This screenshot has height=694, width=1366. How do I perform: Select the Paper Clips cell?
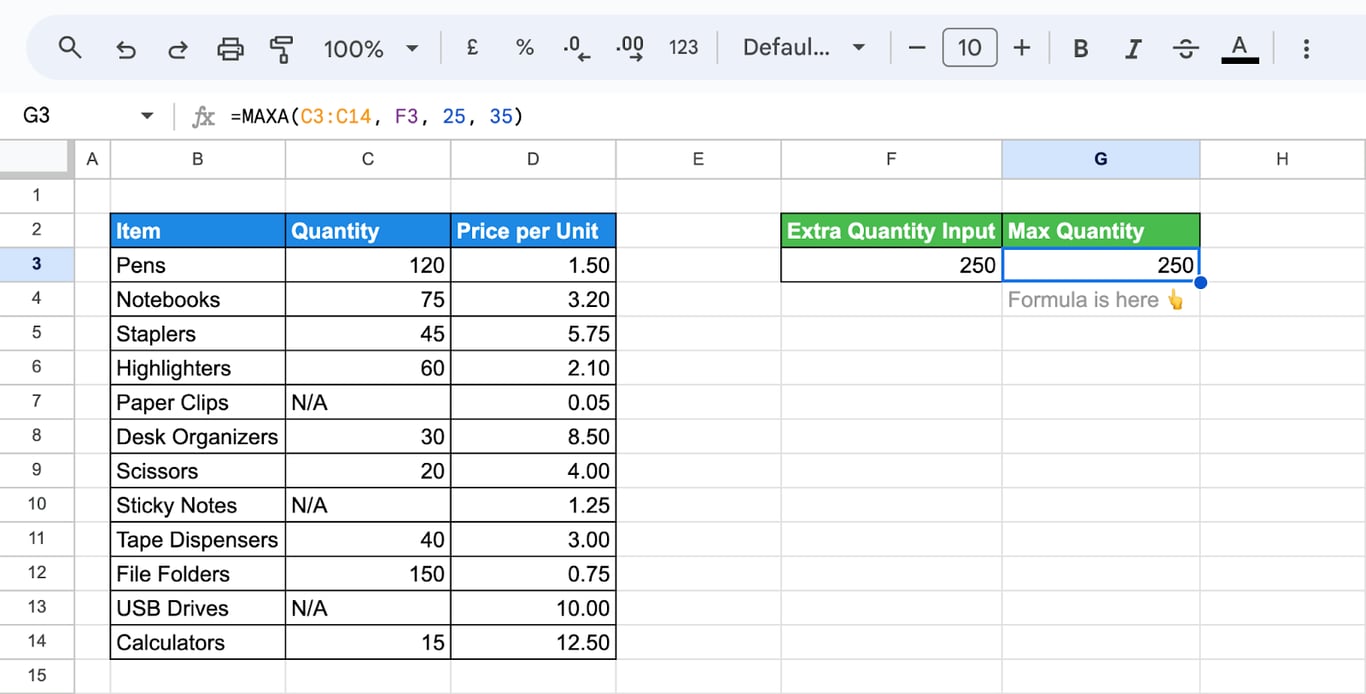tap(197, 402)
